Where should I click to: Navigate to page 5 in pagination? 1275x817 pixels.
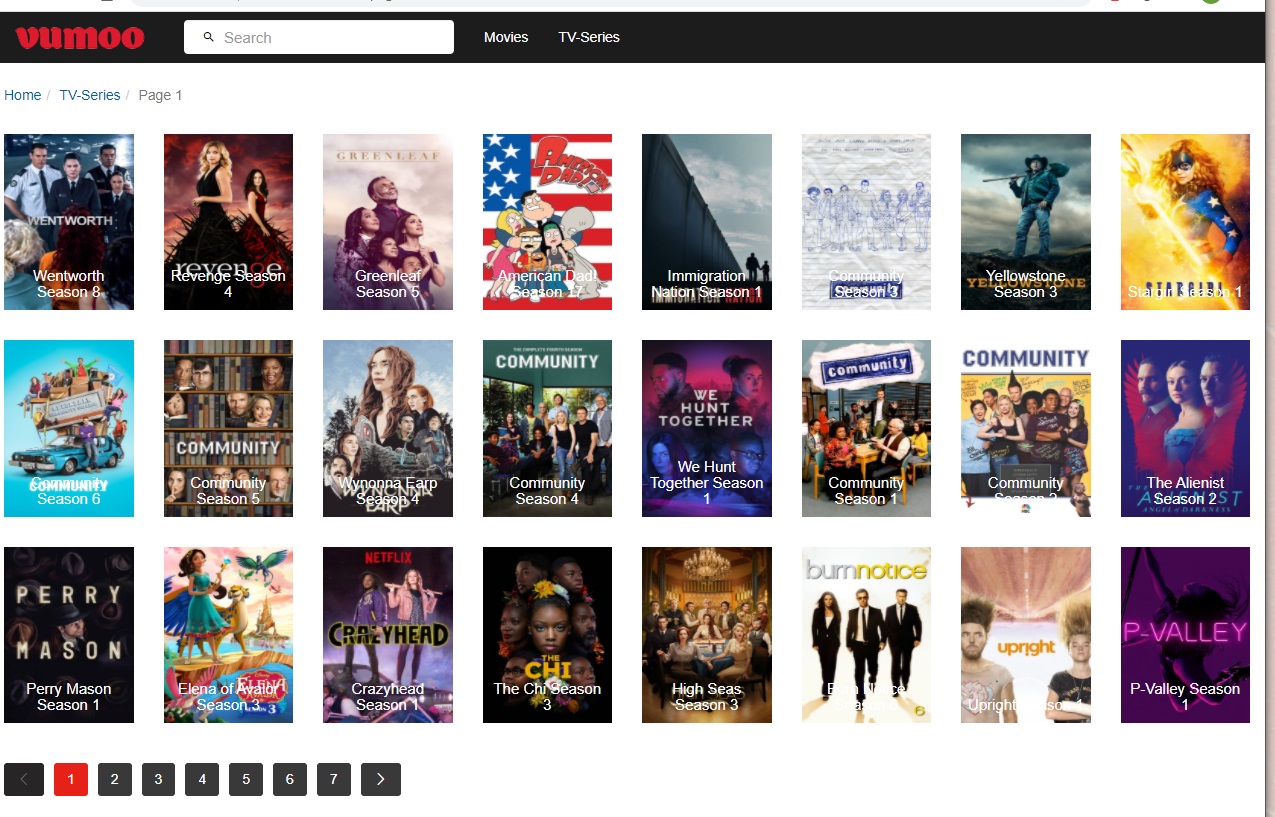(246, 780)
